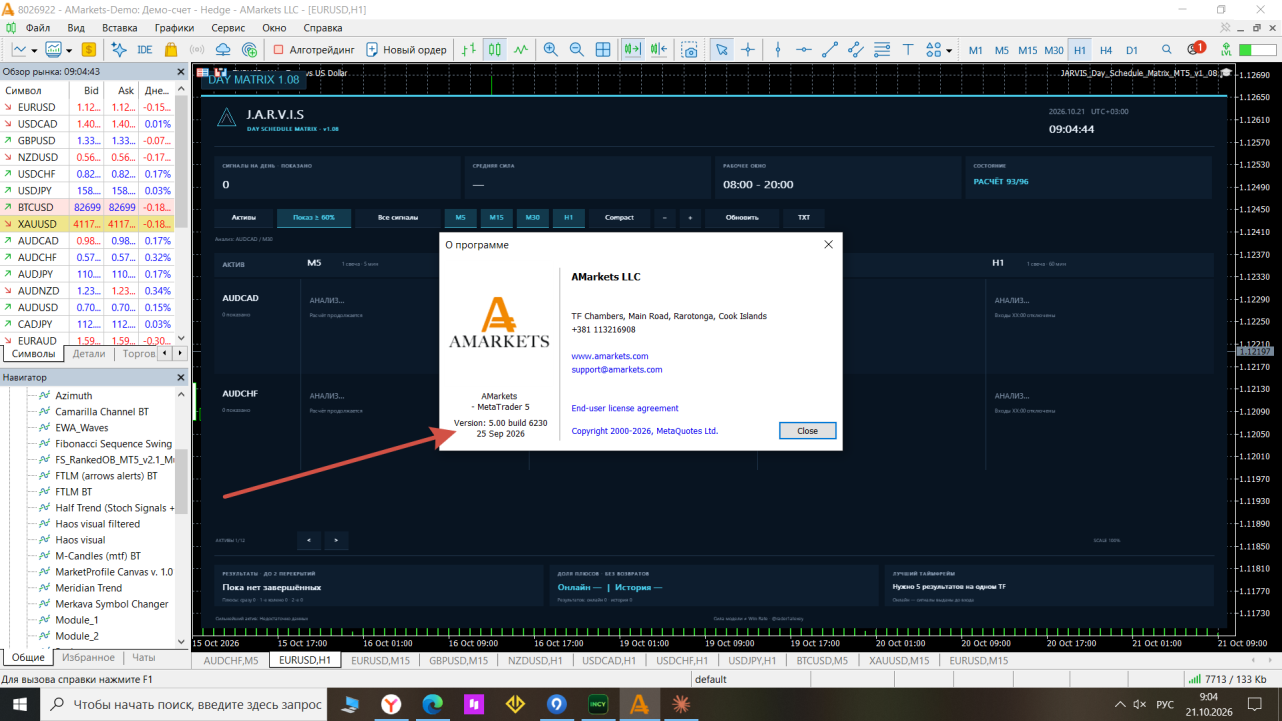The width and height of the screenshot is (1282, 721).
Task: Select the trendline drawing tool
Action: [x=830, y=49]
